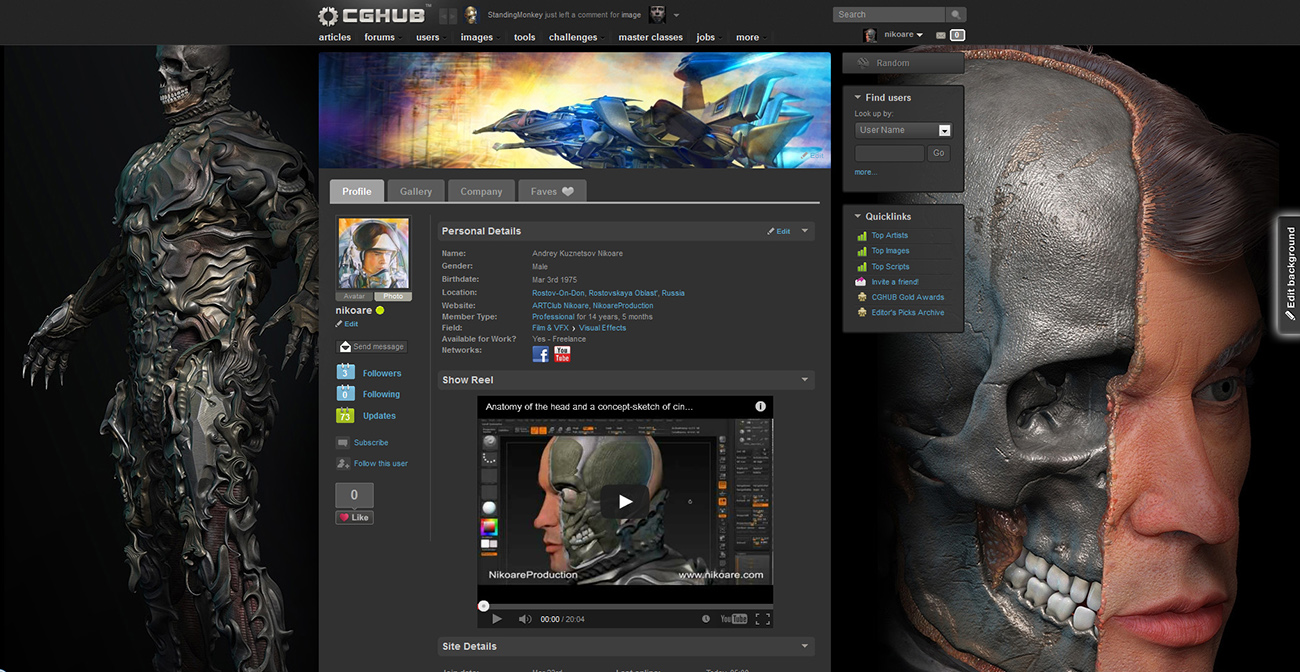Screen dimensions: 1300x672
Task: Open the master classes menu
Action: coord(651,37)
